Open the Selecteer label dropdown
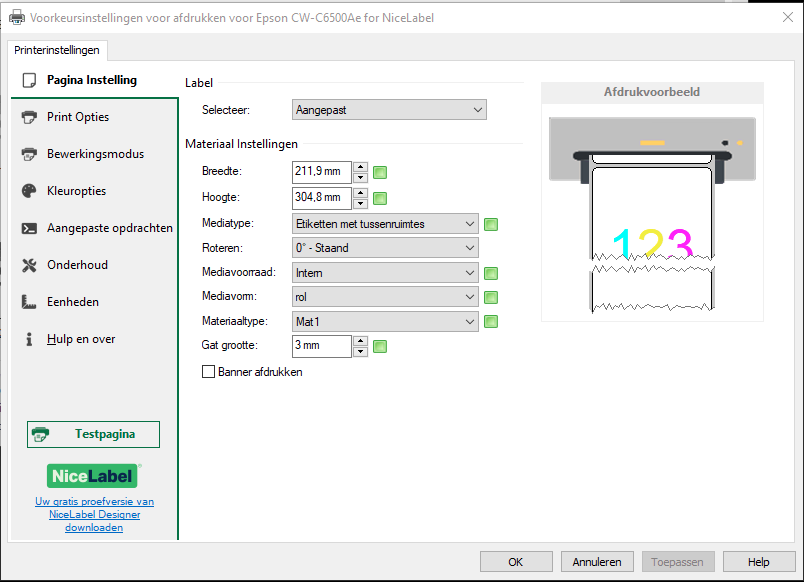This screenshot has width=804, height=582. pyautogui.click(x=389, y=110)
